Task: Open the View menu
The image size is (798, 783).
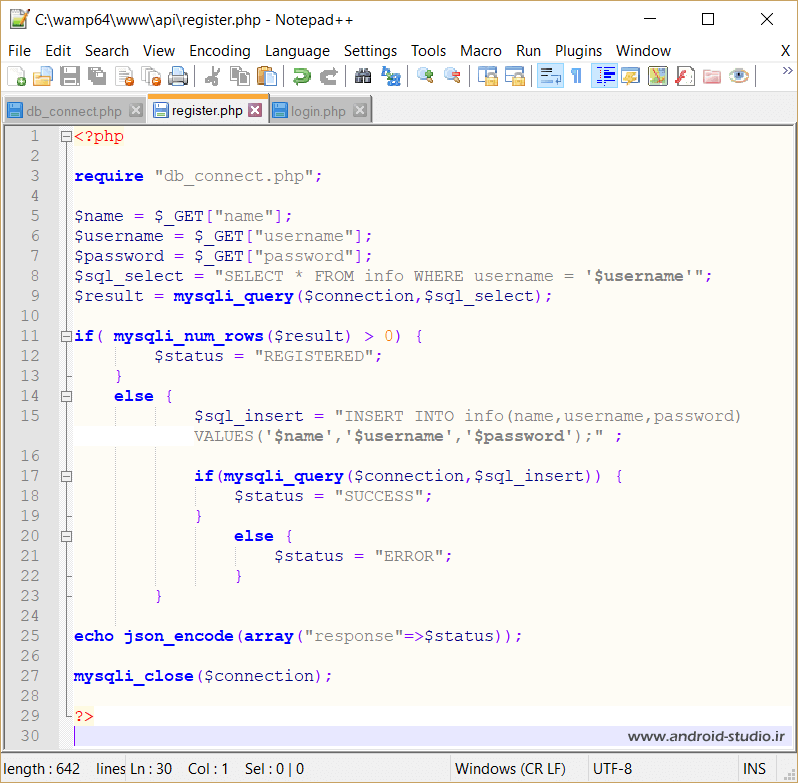Action: tap(159, 51)
